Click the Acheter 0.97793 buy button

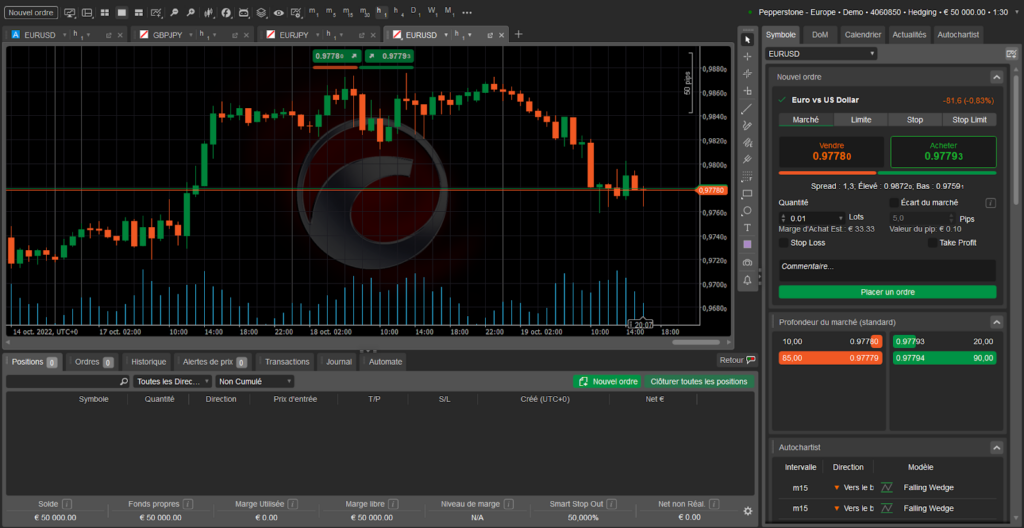(x=944, y=152)
